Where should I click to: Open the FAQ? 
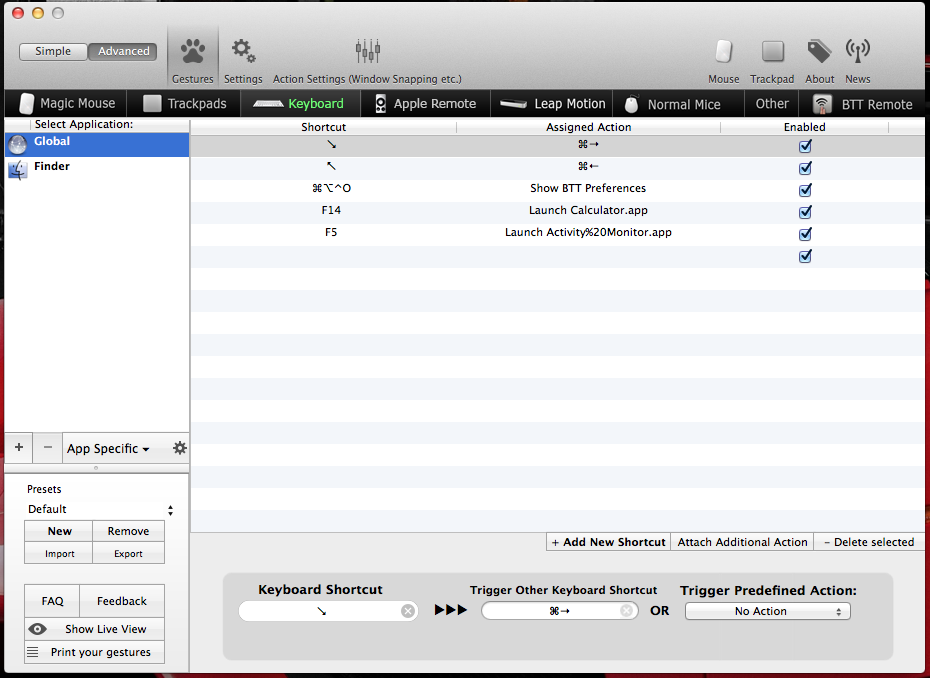point(52,601)
